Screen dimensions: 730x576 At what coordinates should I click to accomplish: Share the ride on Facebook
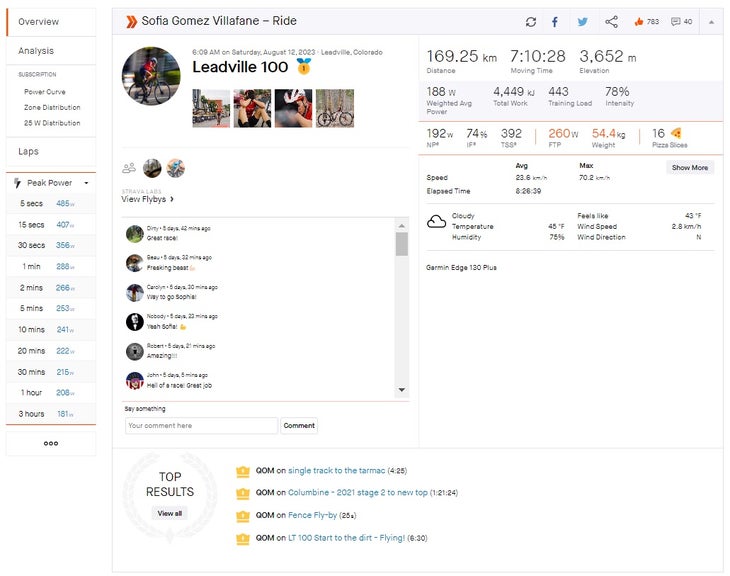pyautogui.click(x=556, y=22)
